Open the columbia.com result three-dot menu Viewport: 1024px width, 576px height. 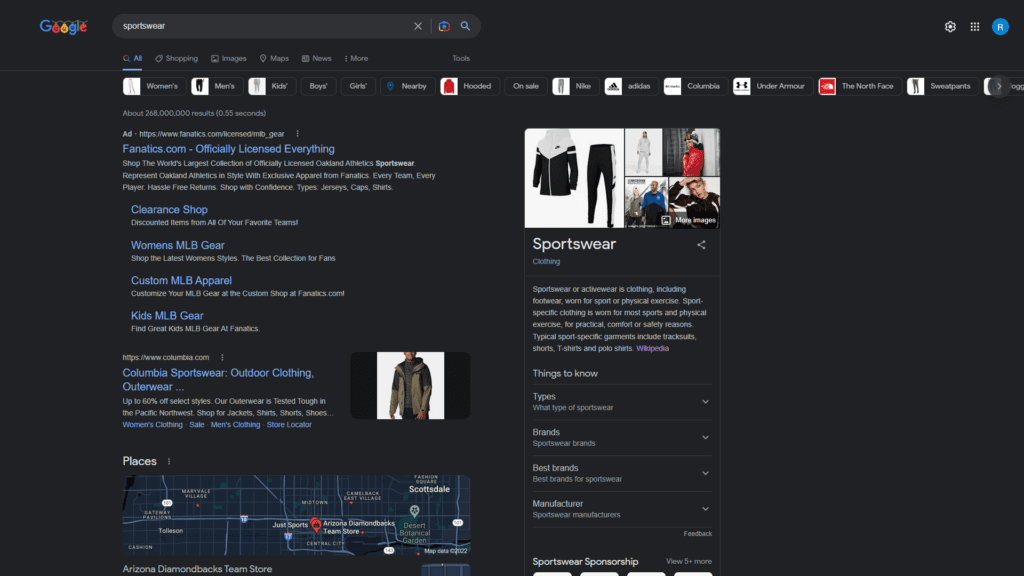[x=222, y=358]
